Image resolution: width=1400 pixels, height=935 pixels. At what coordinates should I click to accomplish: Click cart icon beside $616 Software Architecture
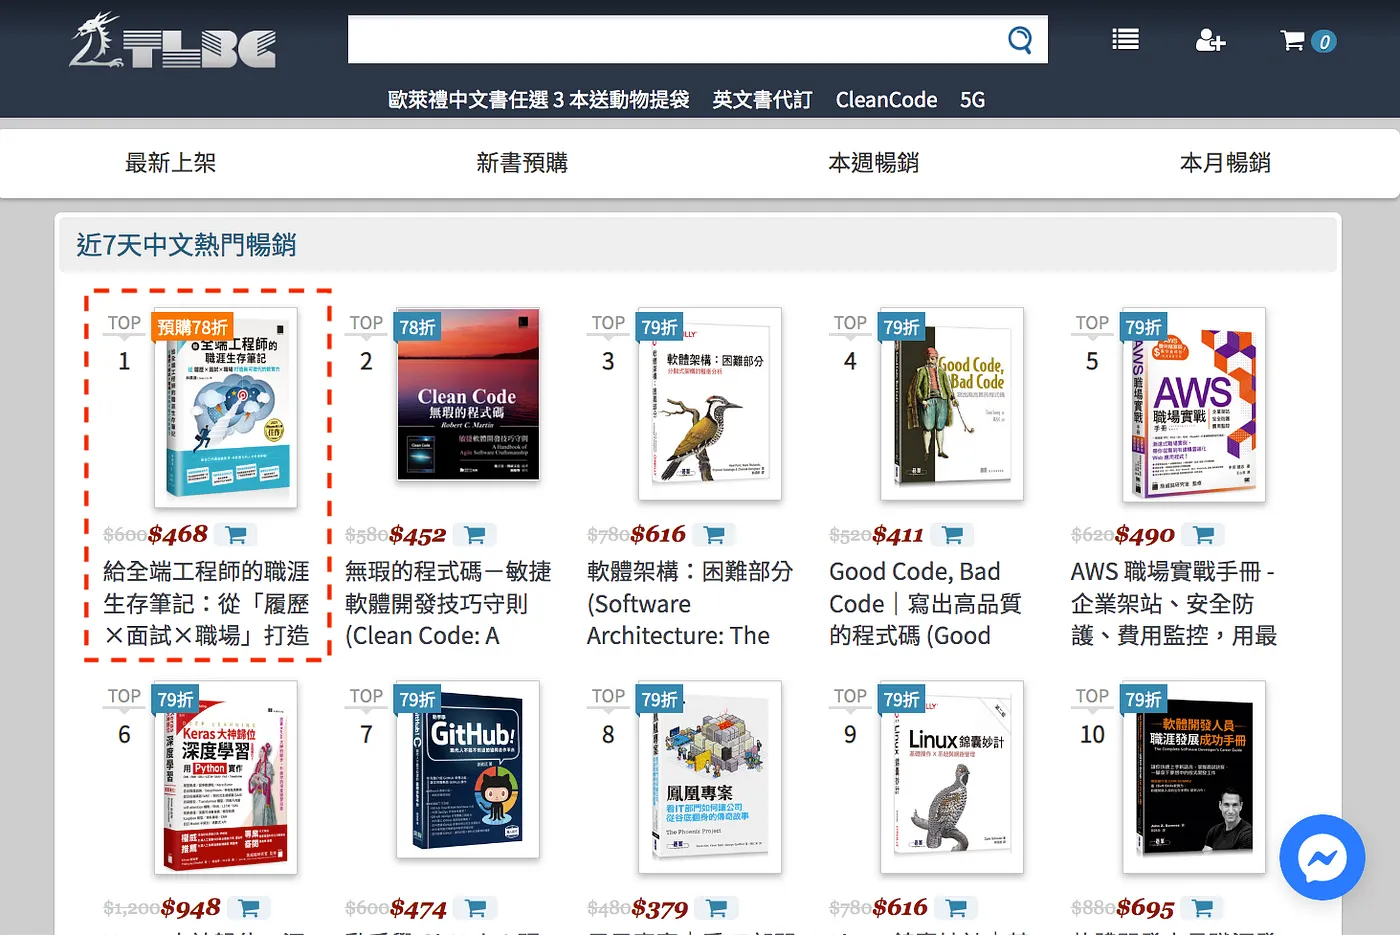(x=715, y=535)
